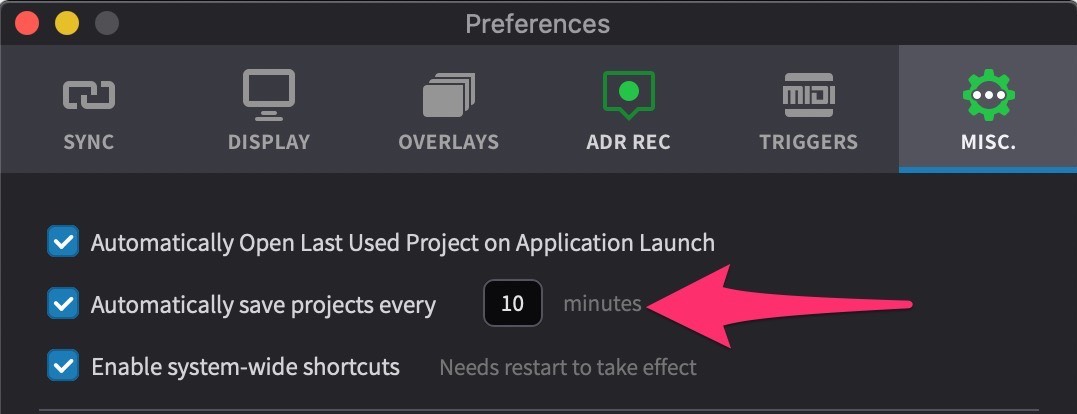
Task: Switch to the ADR REC tab label
Action: point(628,142)
